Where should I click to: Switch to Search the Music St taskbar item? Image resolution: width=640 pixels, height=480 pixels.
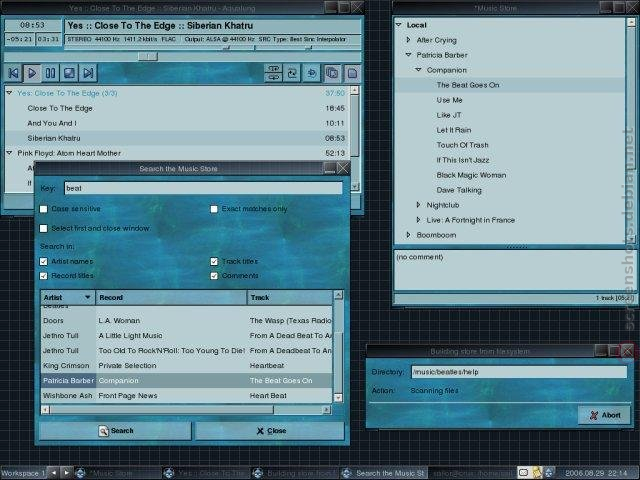pos(383,473)
